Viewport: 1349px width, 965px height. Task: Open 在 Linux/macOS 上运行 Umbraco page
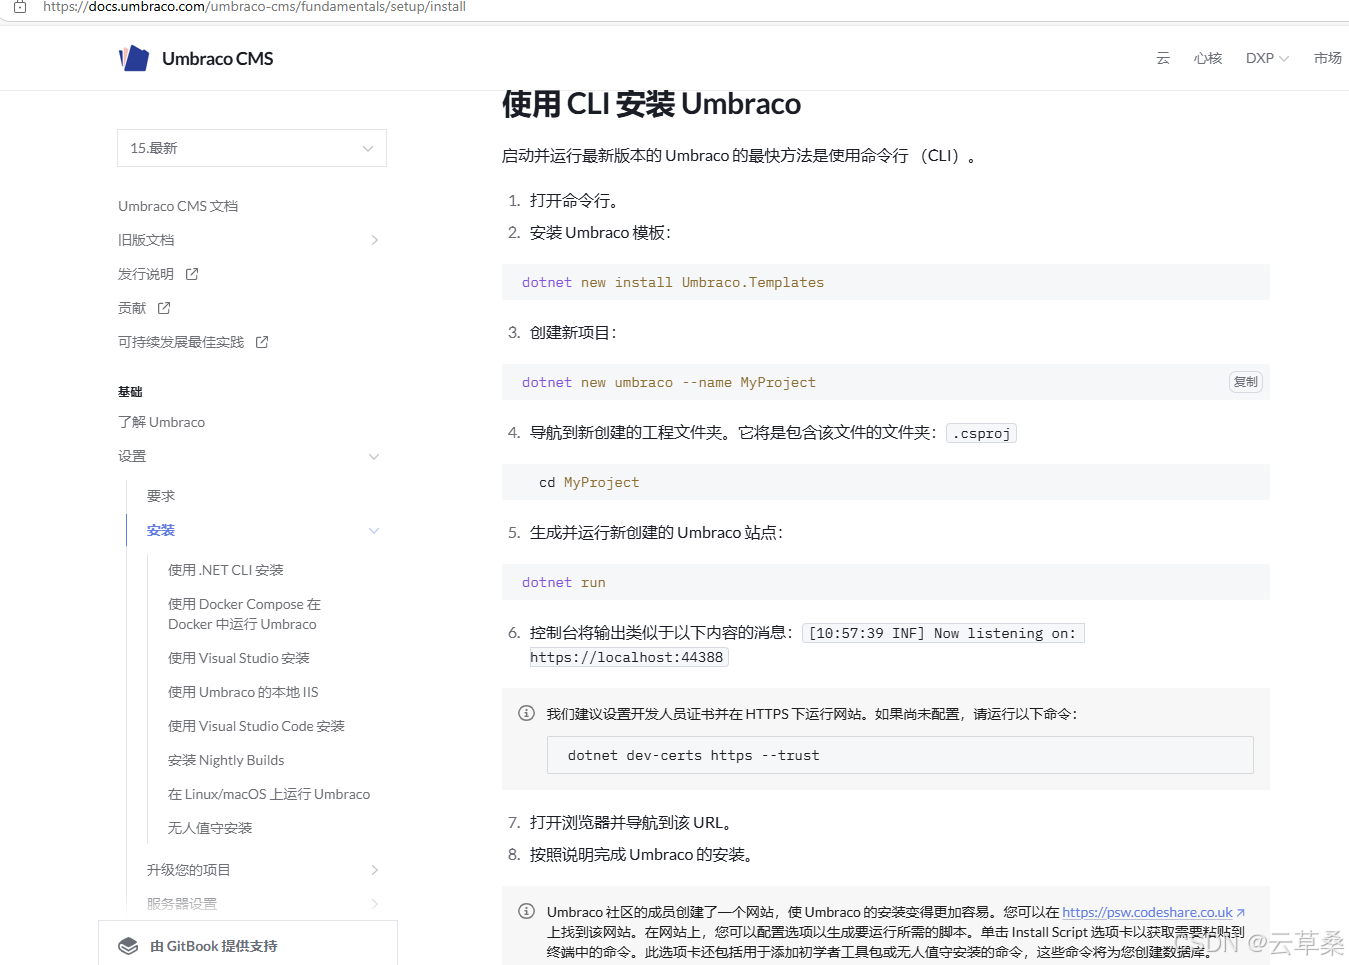click(269, 794)
